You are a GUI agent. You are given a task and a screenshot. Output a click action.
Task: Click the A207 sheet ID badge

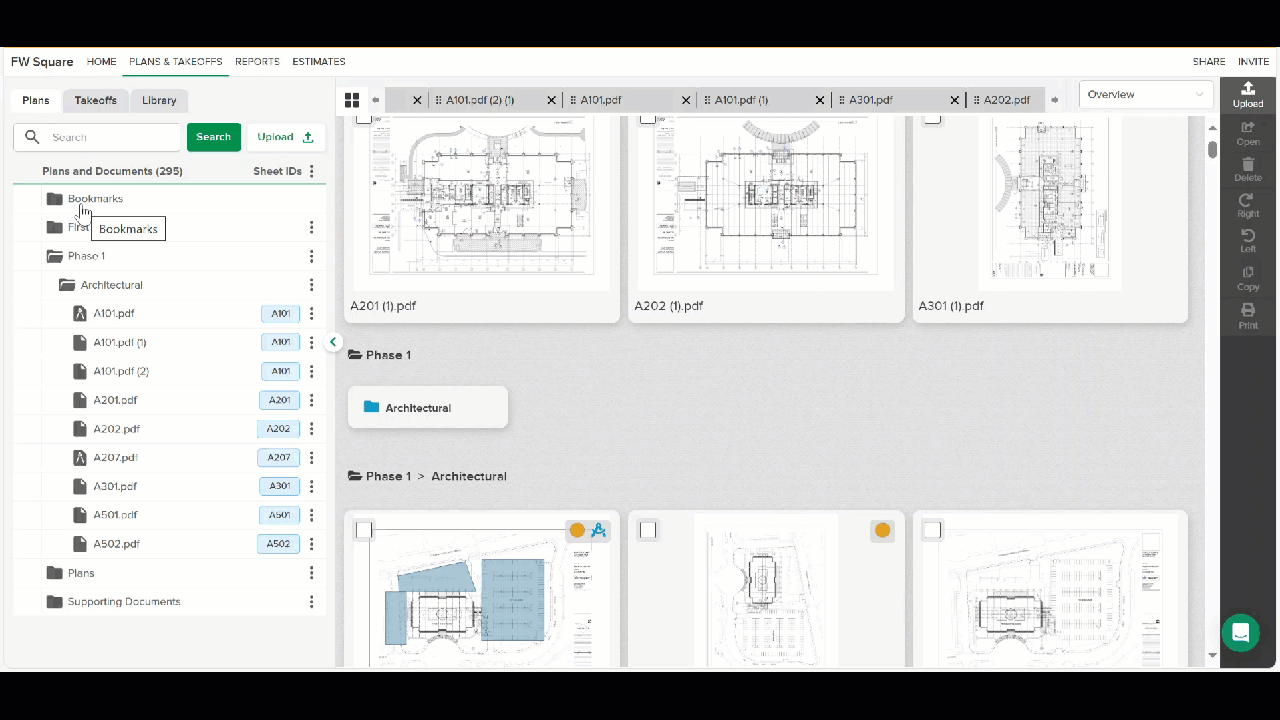click(x=279, y=458)
